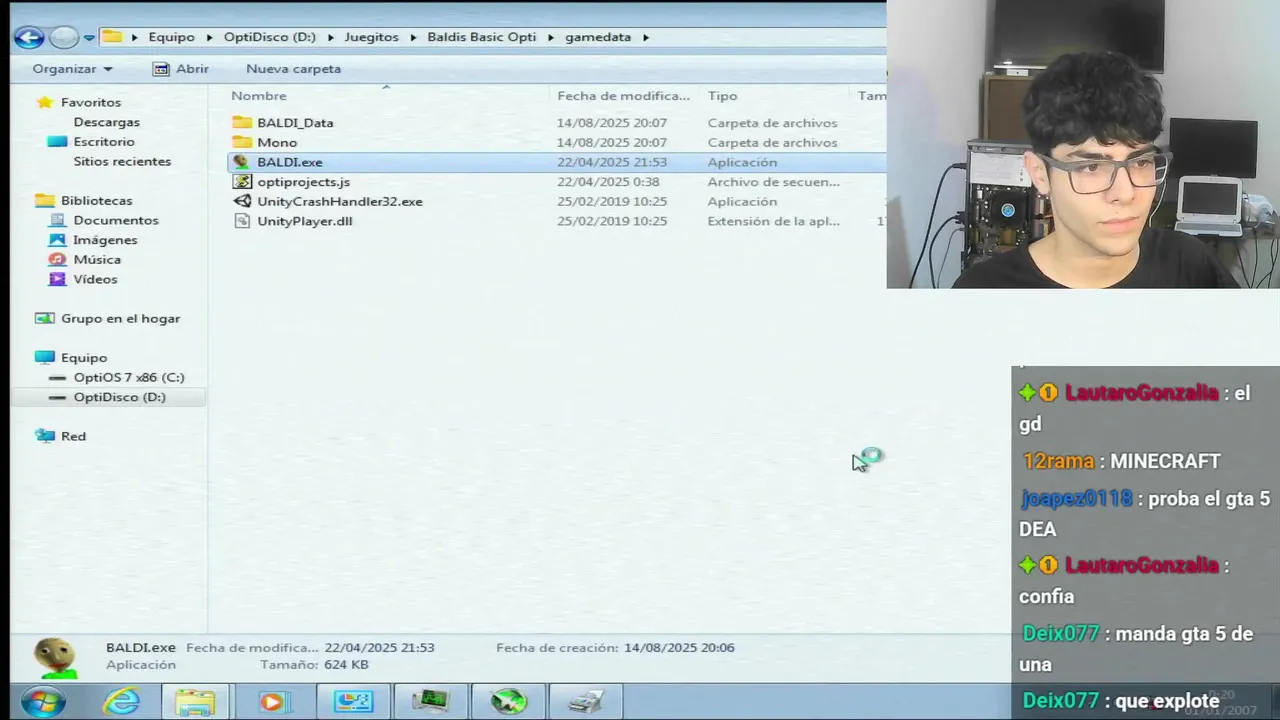
Task: Select Baldis Basic Opti in breadcrumb
Action: tap(481, 37)
